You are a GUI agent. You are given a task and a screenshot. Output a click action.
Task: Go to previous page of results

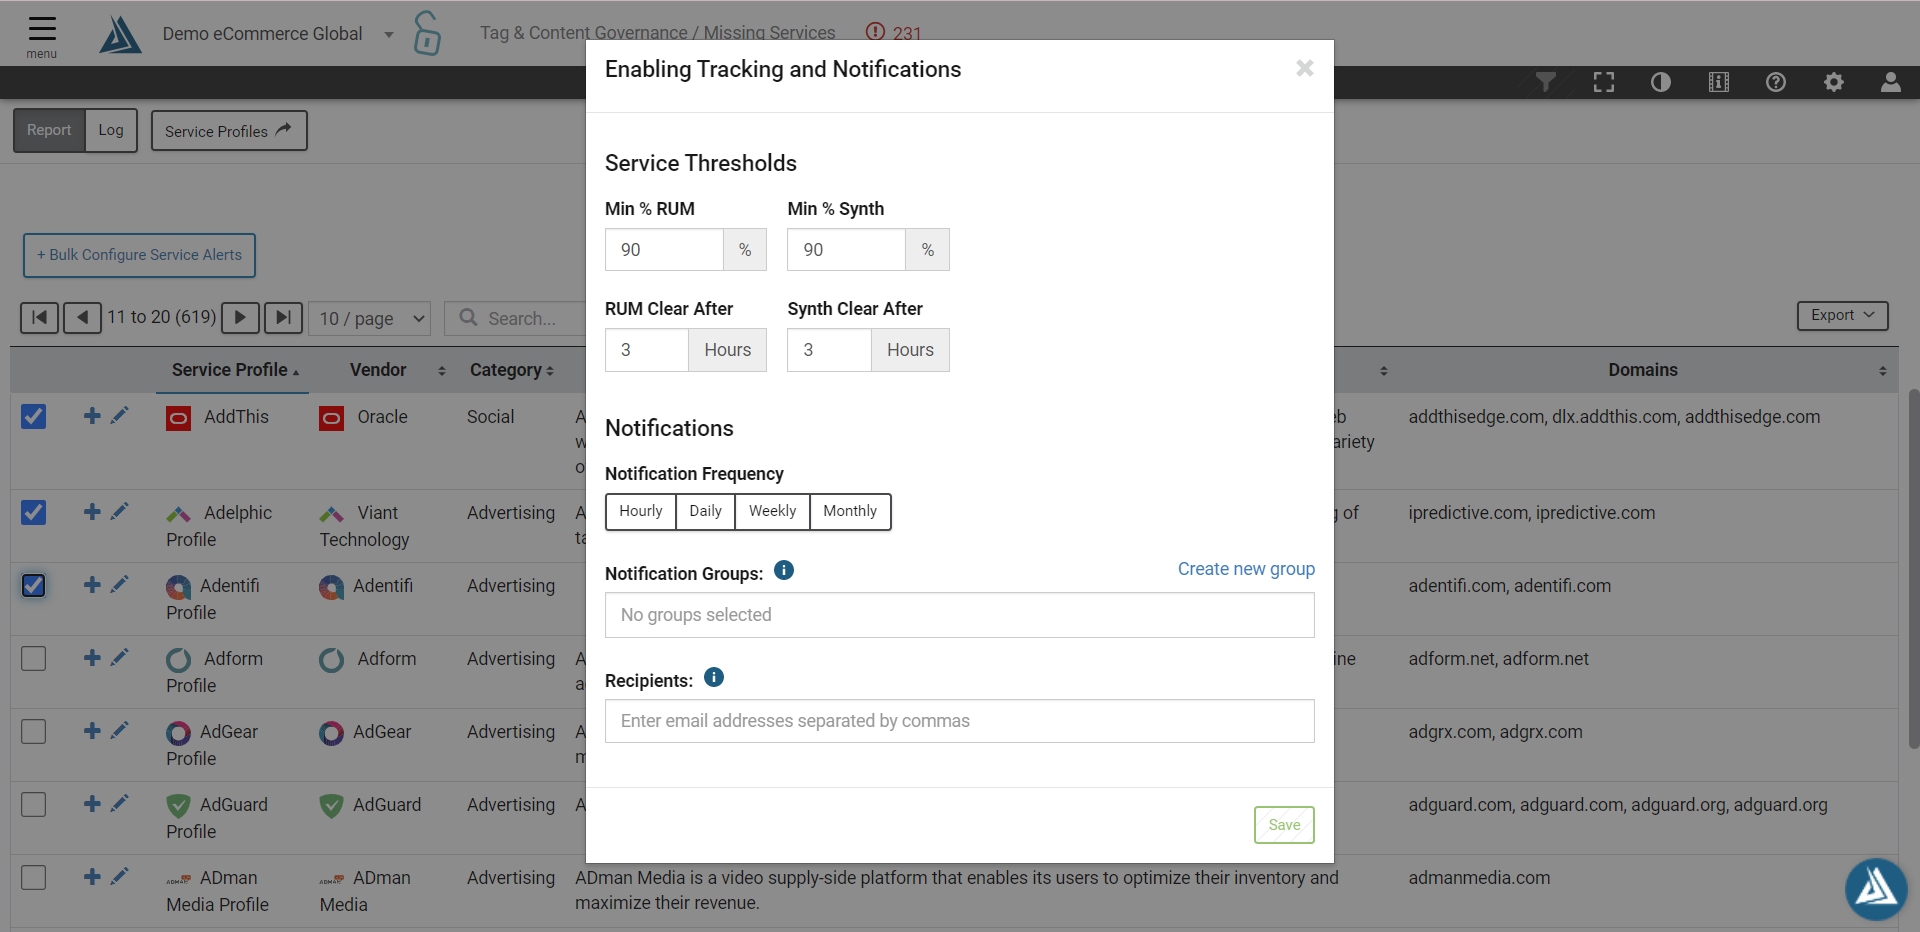click(x=82, y=318)
